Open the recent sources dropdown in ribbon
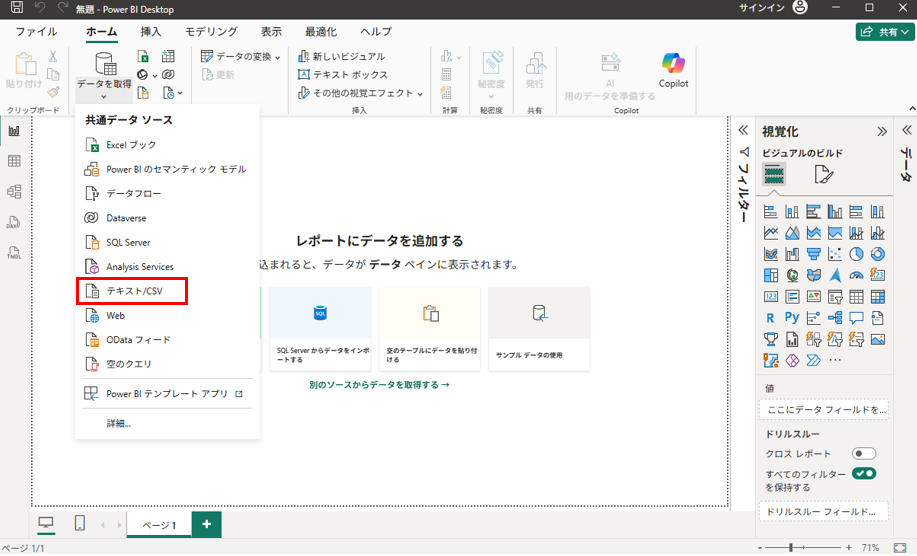Screen dimensions: 917x556 [180, 93]
